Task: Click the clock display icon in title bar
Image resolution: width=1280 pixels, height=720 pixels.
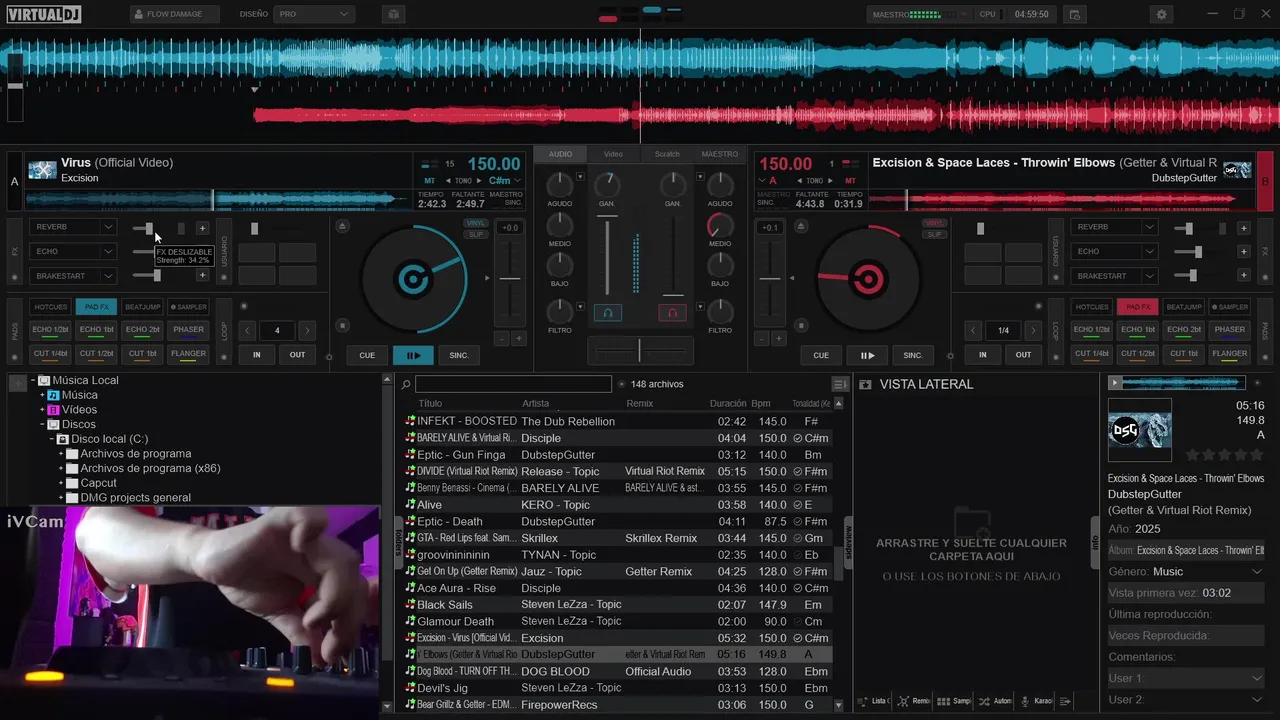Action: 1074,14
